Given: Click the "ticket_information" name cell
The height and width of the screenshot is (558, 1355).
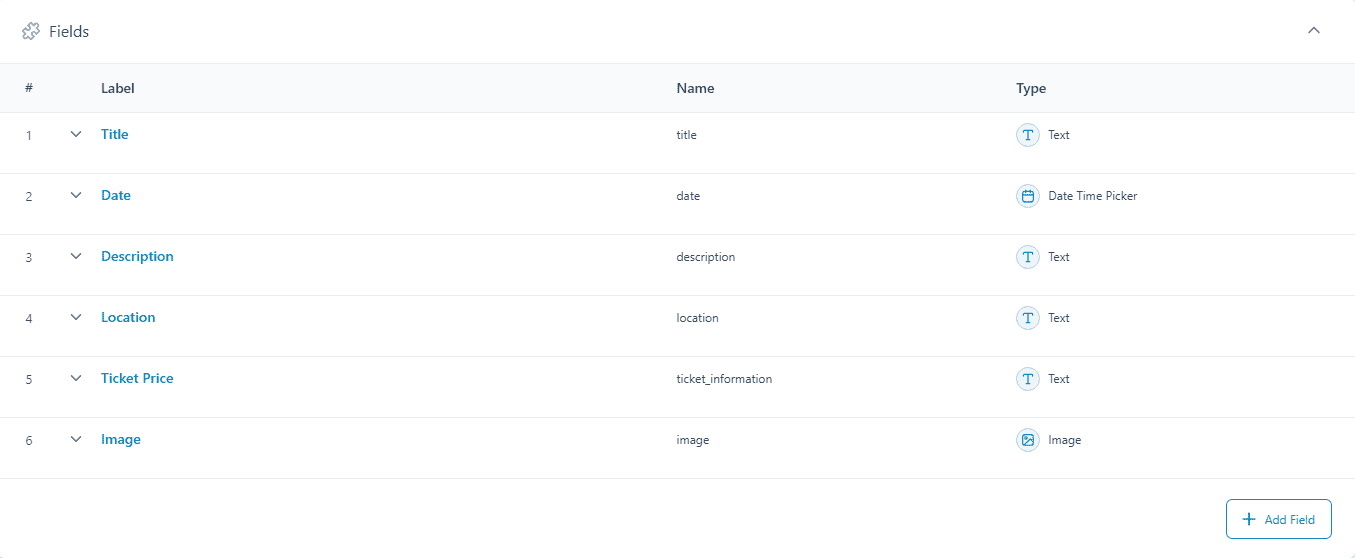Looking at the screenshot, I should [724, 379].
